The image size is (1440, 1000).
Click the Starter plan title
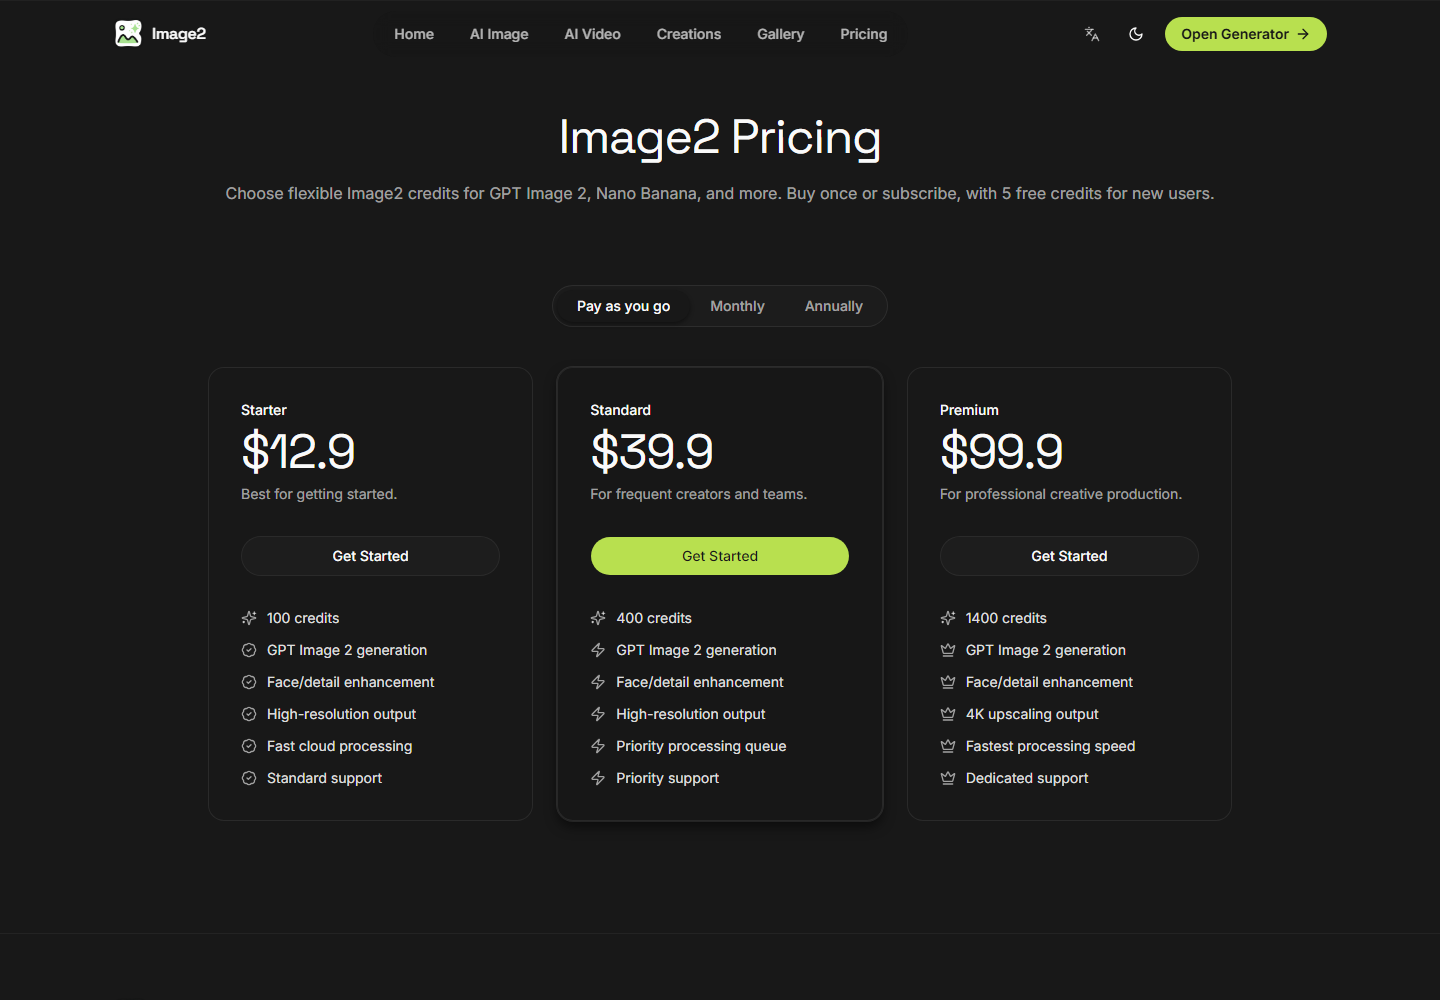pyautogui.click(x=264, y=410)
